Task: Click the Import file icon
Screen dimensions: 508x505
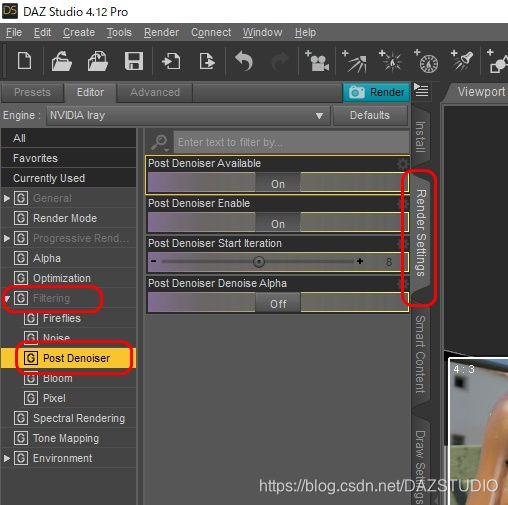Action: pyautogui.click(x=171, y=61)
